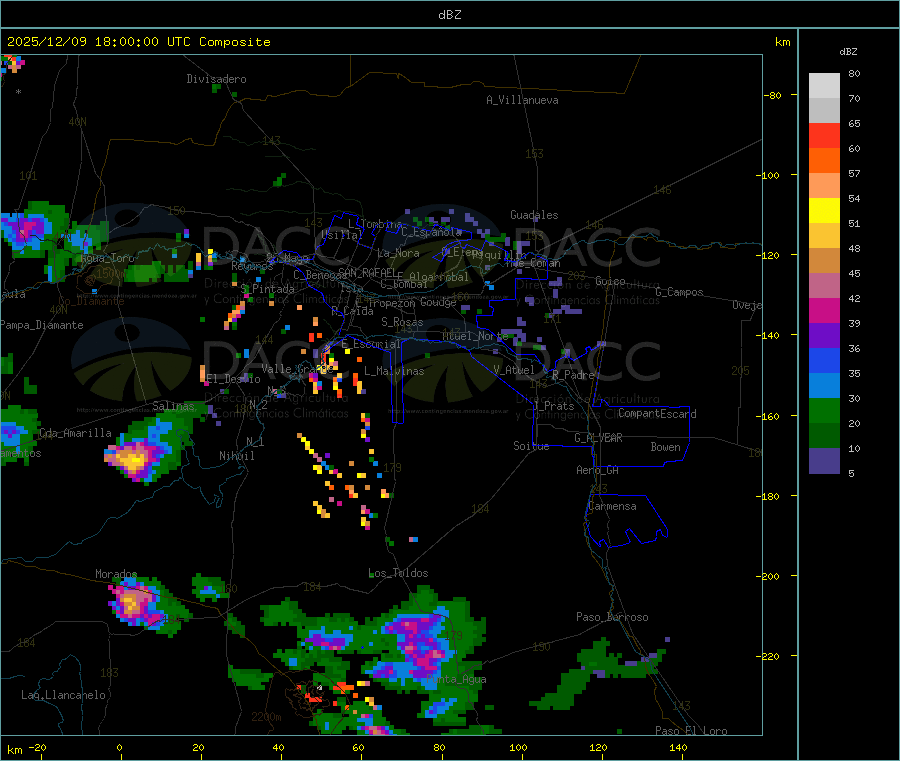
Task: Pick the green 30-20 dBZ legend band
Action: pyautogui.click(x=824, y=410)
